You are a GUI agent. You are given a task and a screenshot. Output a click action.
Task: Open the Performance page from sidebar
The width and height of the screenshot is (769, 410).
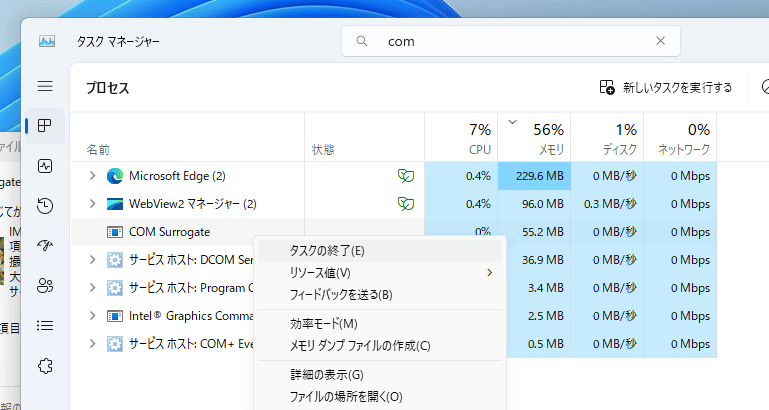(44, 166)
